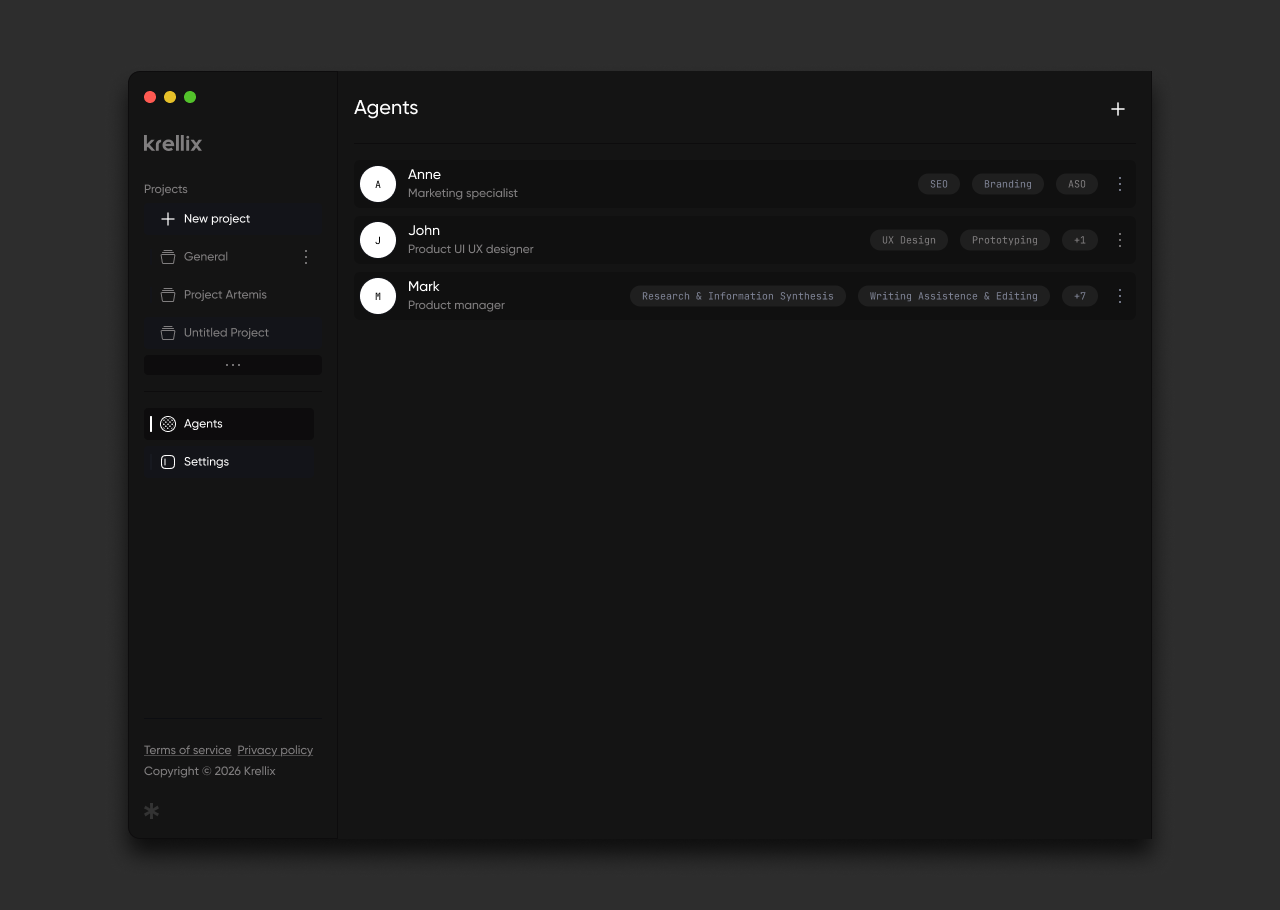
Task: Open the kebab menu for Anne
Action: coord(1120,184)
